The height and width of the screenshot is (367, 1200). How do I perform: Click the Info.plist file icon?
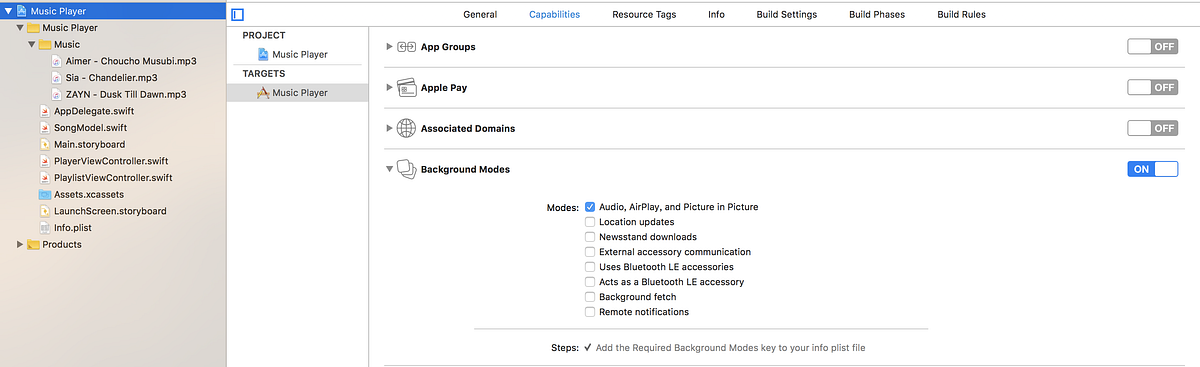point(45,228)
